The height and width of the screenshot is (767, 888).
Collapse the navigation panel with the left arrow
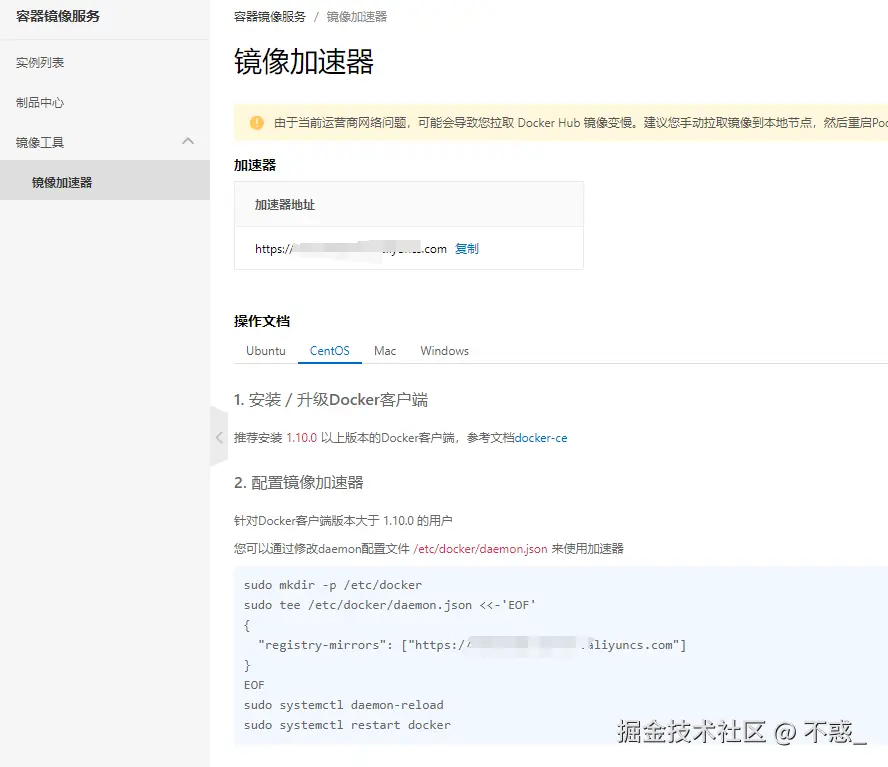219,437
